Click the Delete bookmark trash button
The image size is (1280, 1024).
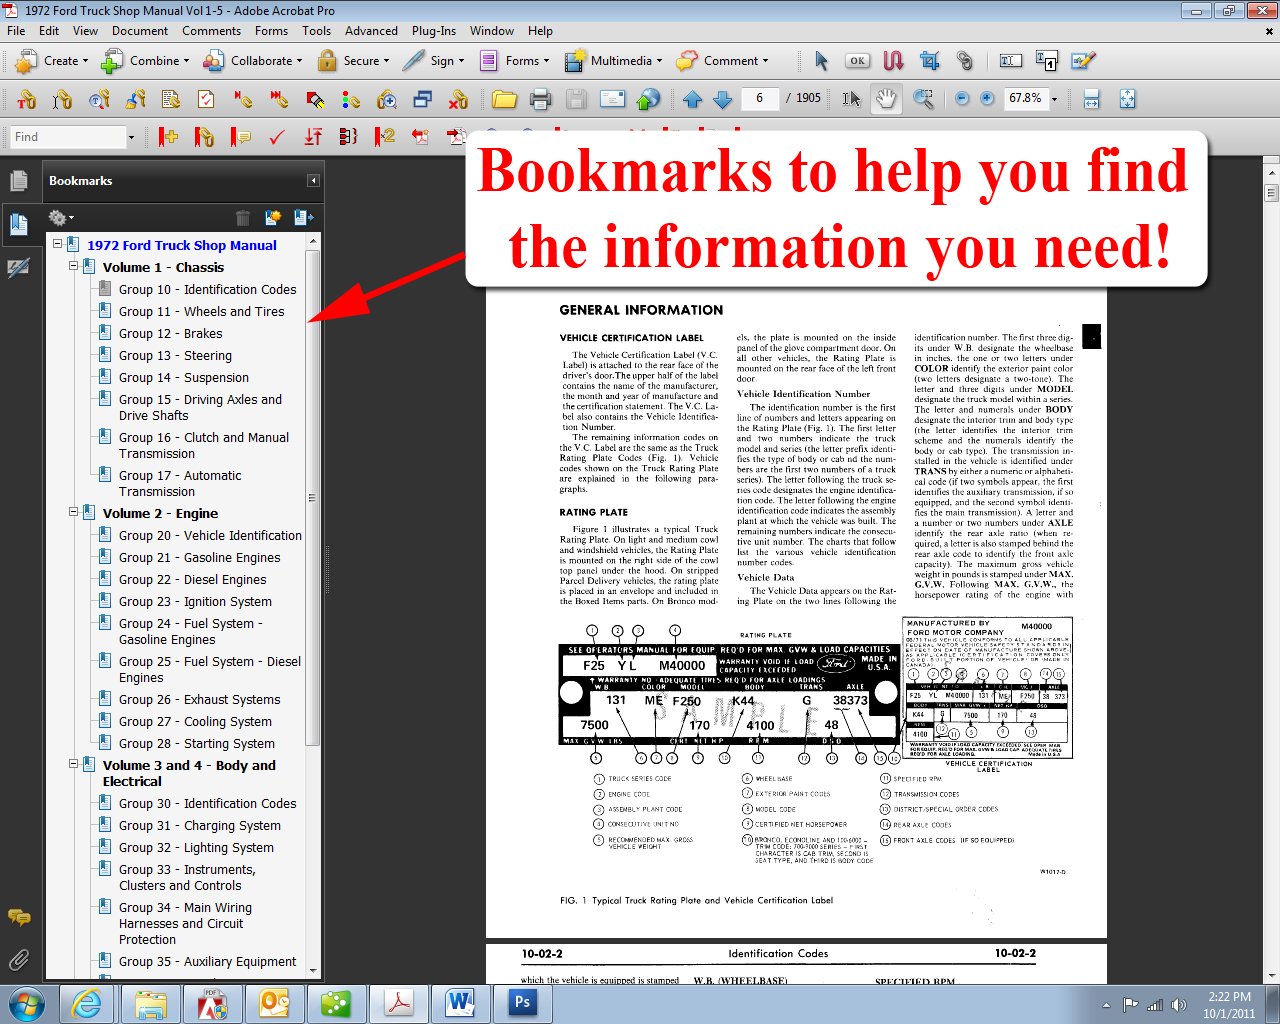242,217
